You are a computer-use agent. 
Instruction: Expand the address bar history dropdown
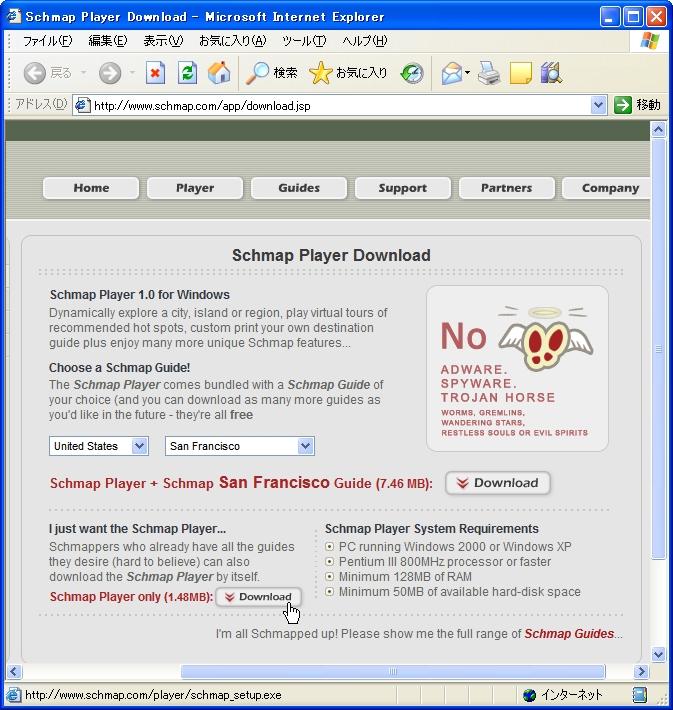598,105
